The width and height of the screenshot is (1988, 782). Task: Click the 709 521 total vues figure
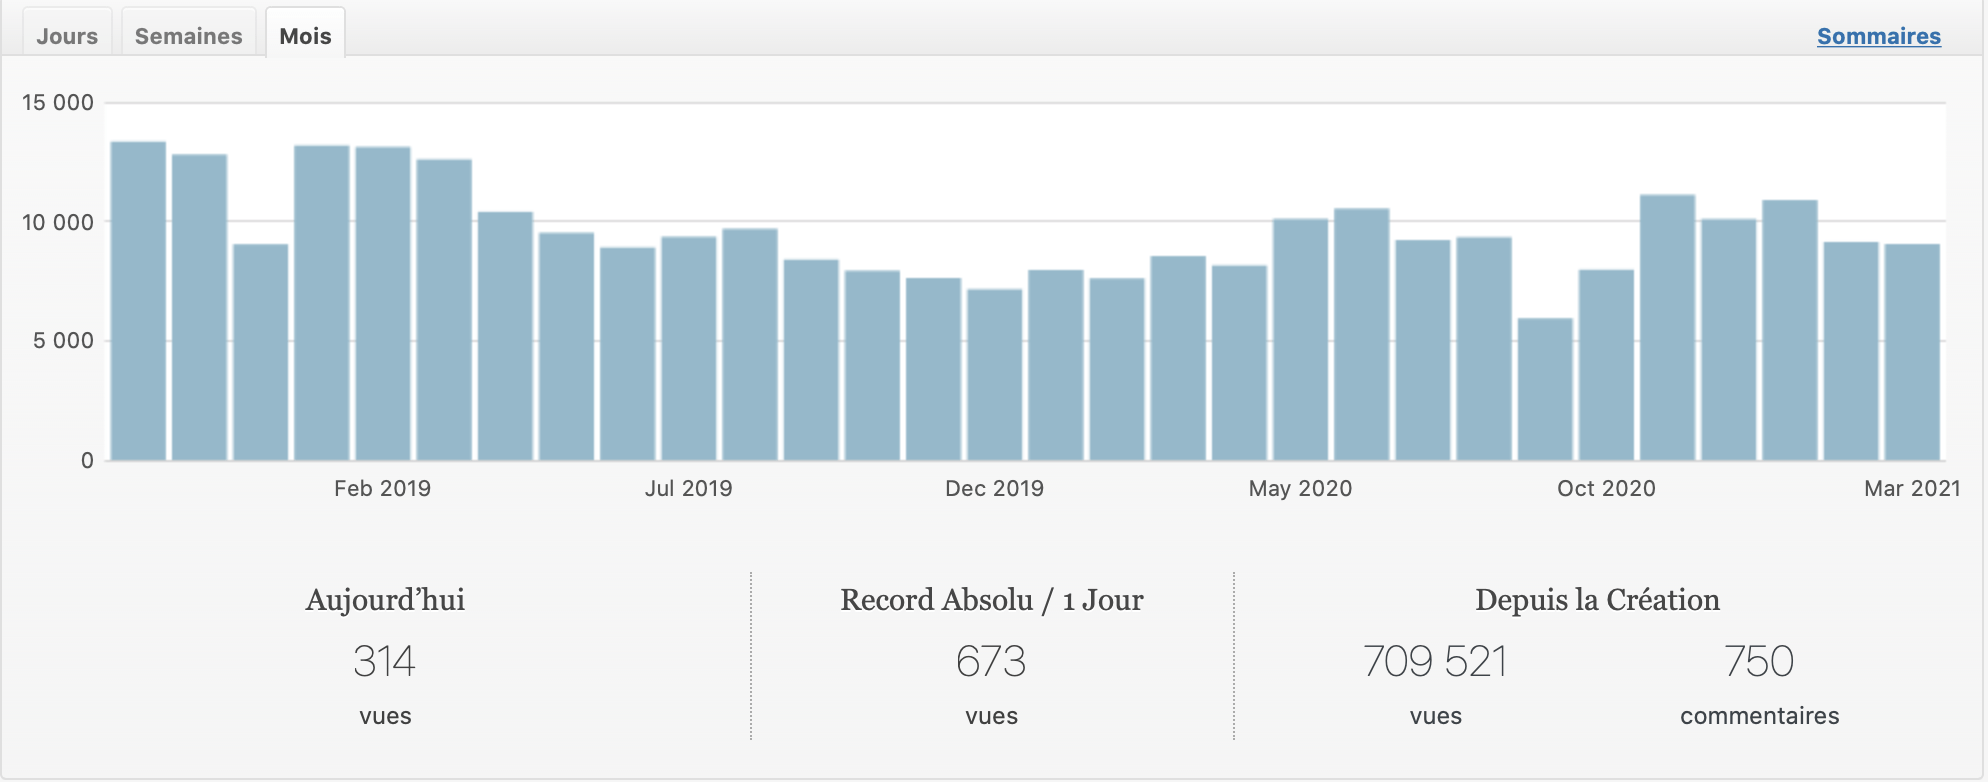[1435, 662]
